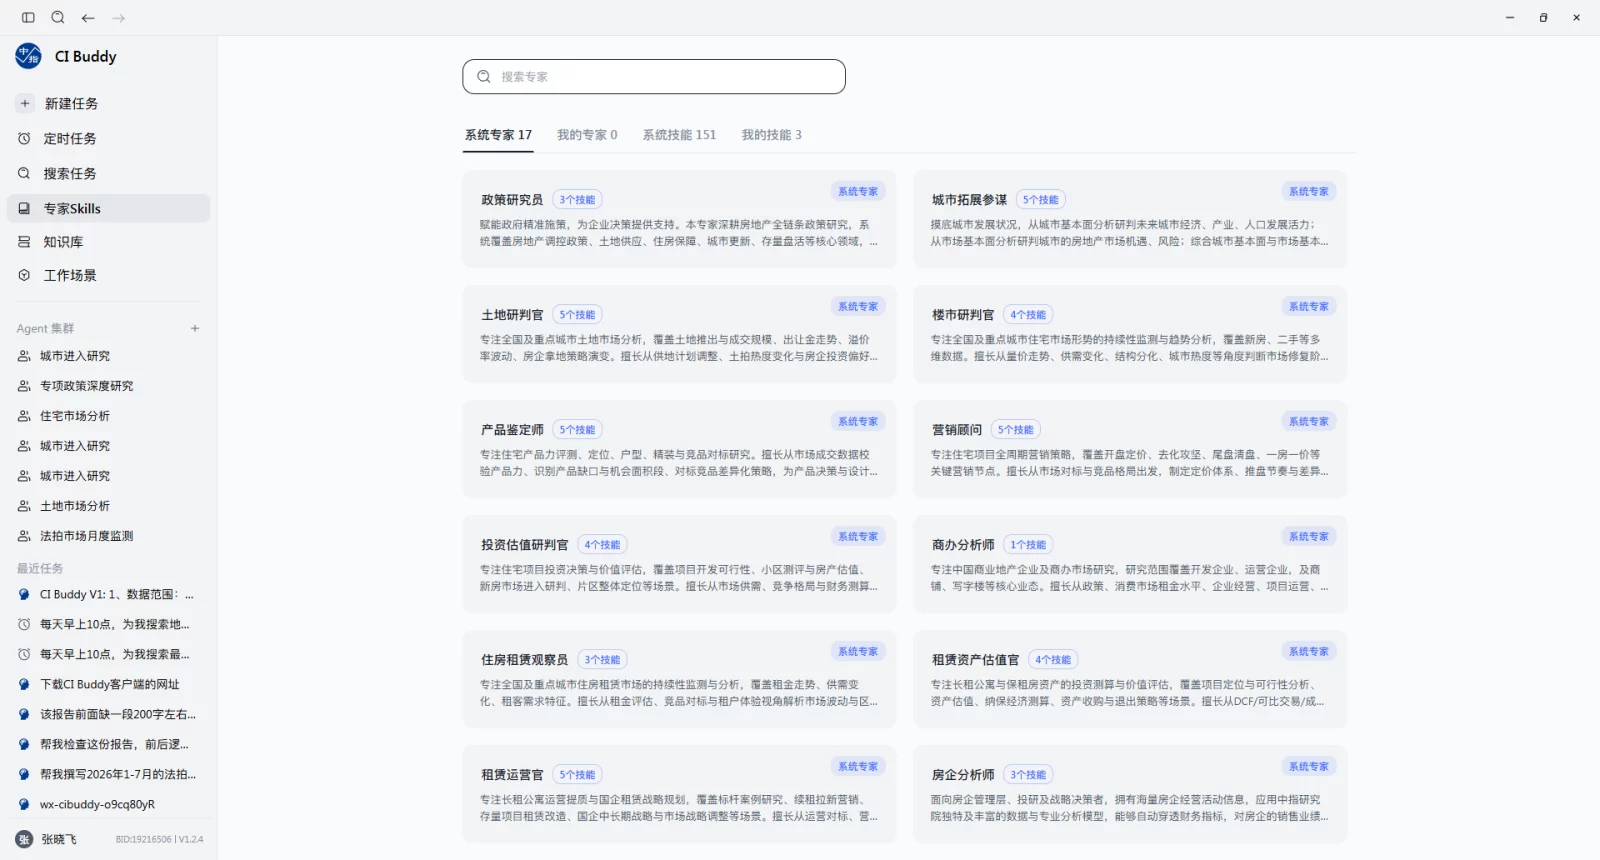Open the 租赁运营官 expert card

point(679,794)
